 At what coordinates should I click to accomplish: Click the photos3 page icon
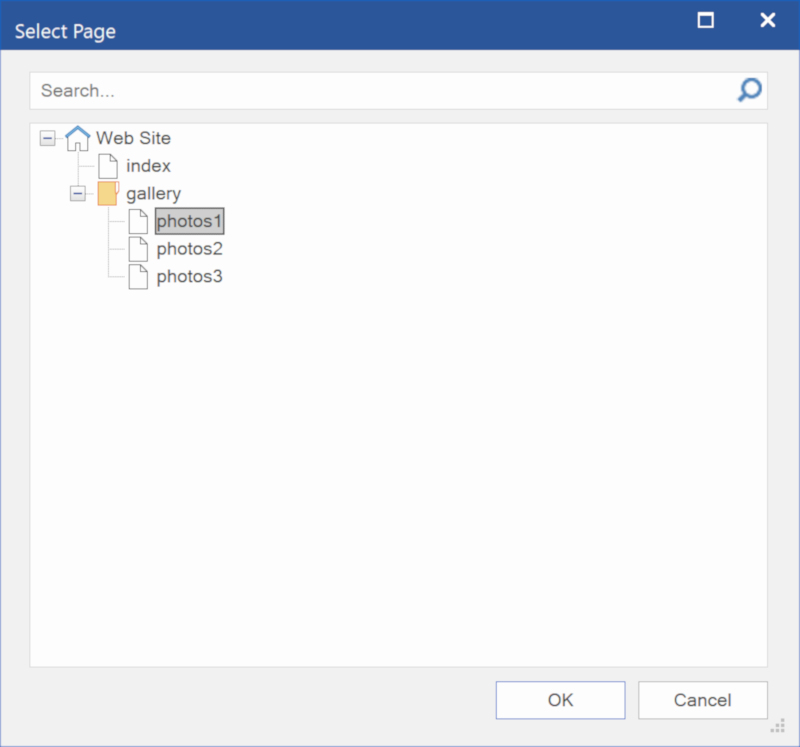[x=138, y=277]
